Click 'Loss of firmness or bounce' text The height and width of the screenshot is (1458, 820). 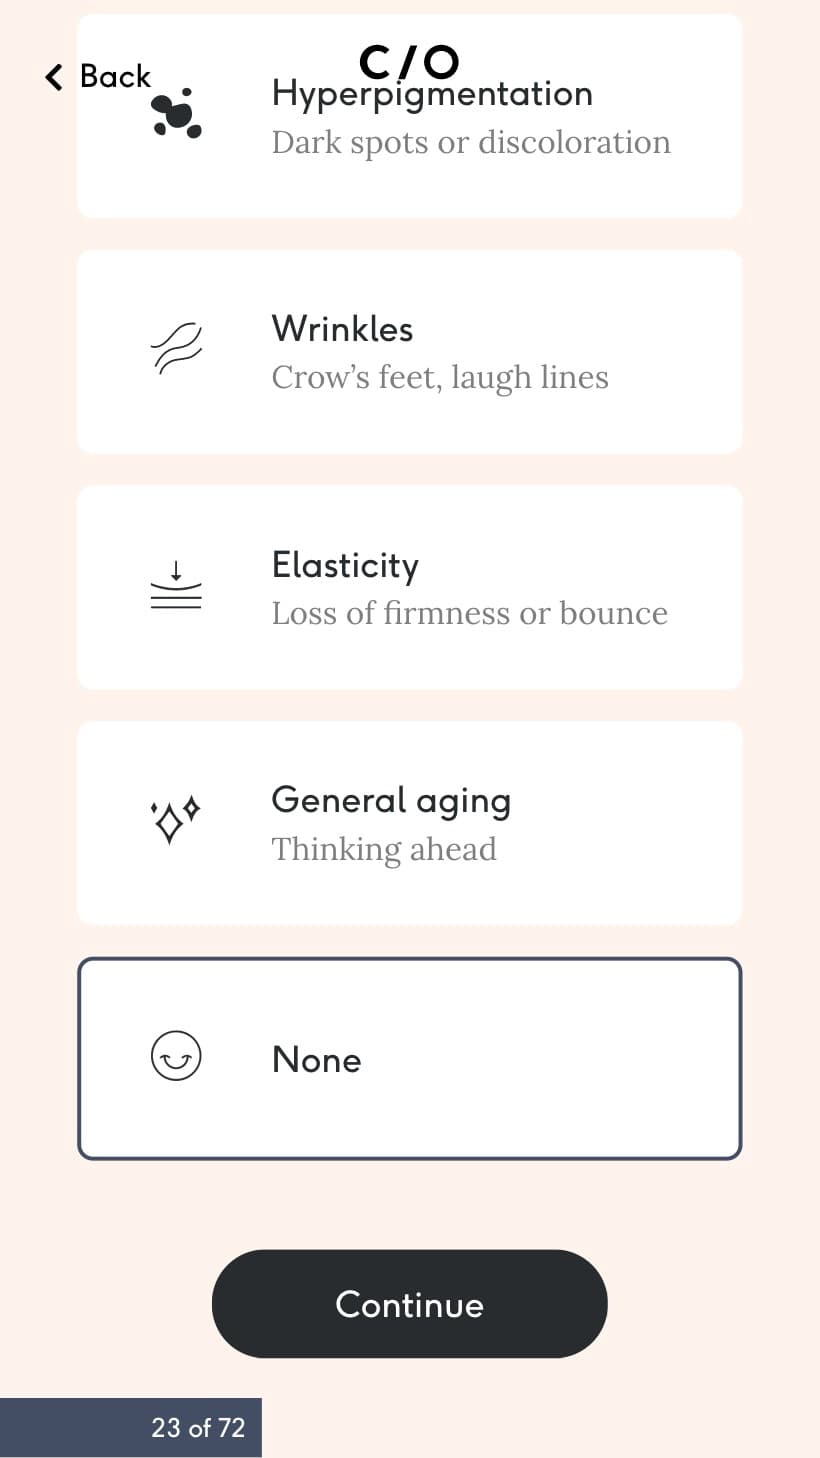[x=470, y=613]
